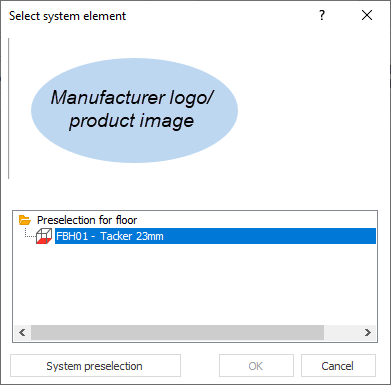Screen dimensions: 391x385
Task: Click the scrollbar track right of the thumb
Action: pyautogui.click(x=341, y=332)
